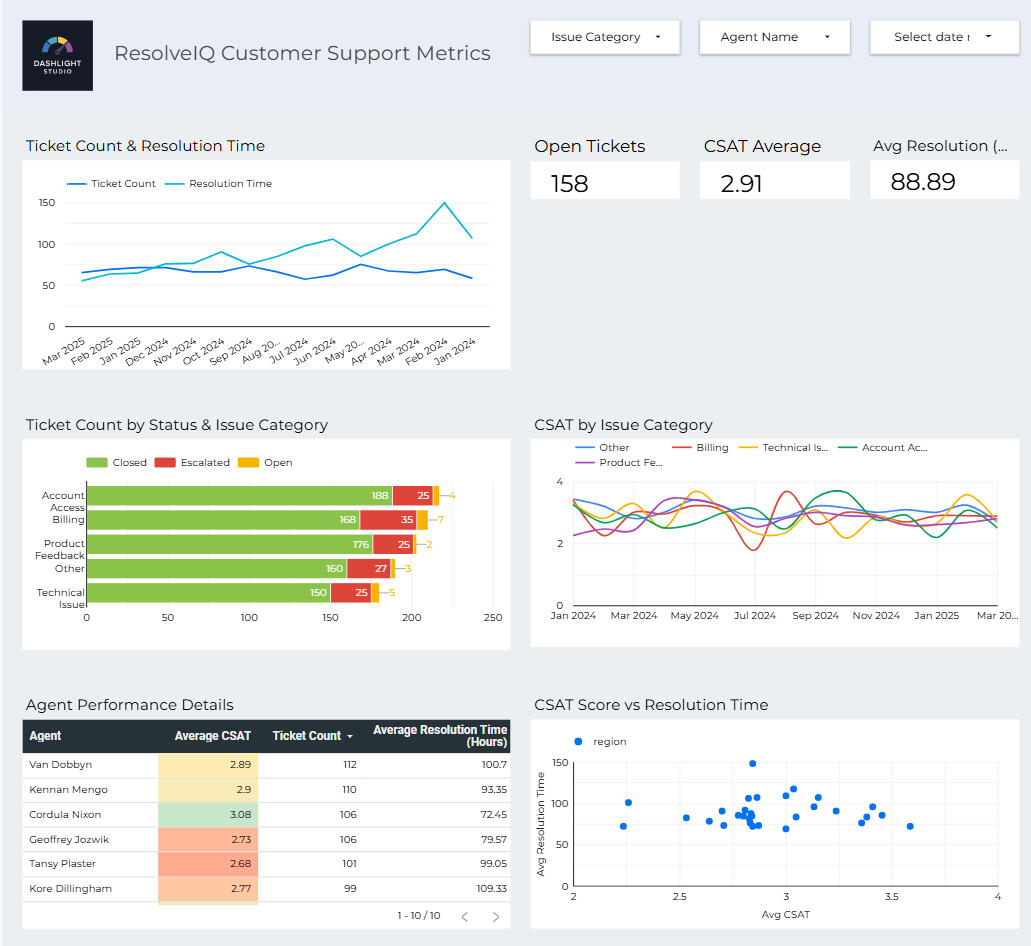Sort by Average Resolution Time column

tap(440, 736)
